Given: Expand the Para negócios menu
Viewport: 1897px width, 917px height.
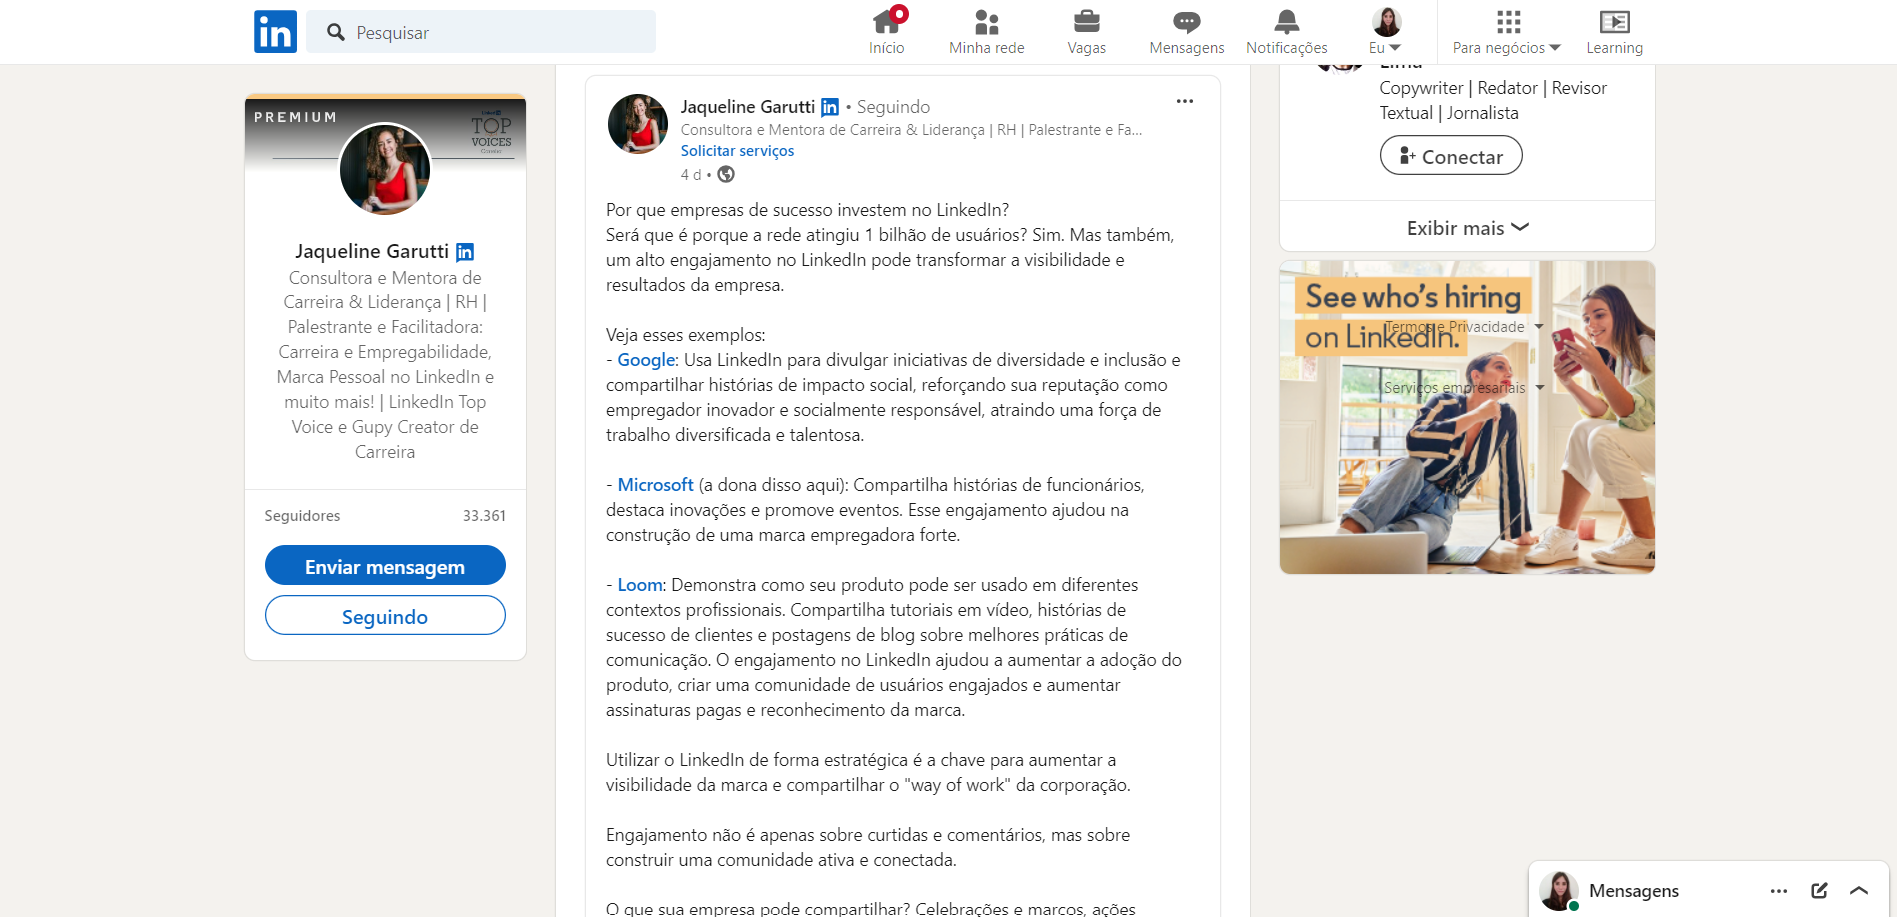Looking at the screenshot, I should pos(1507,32).
